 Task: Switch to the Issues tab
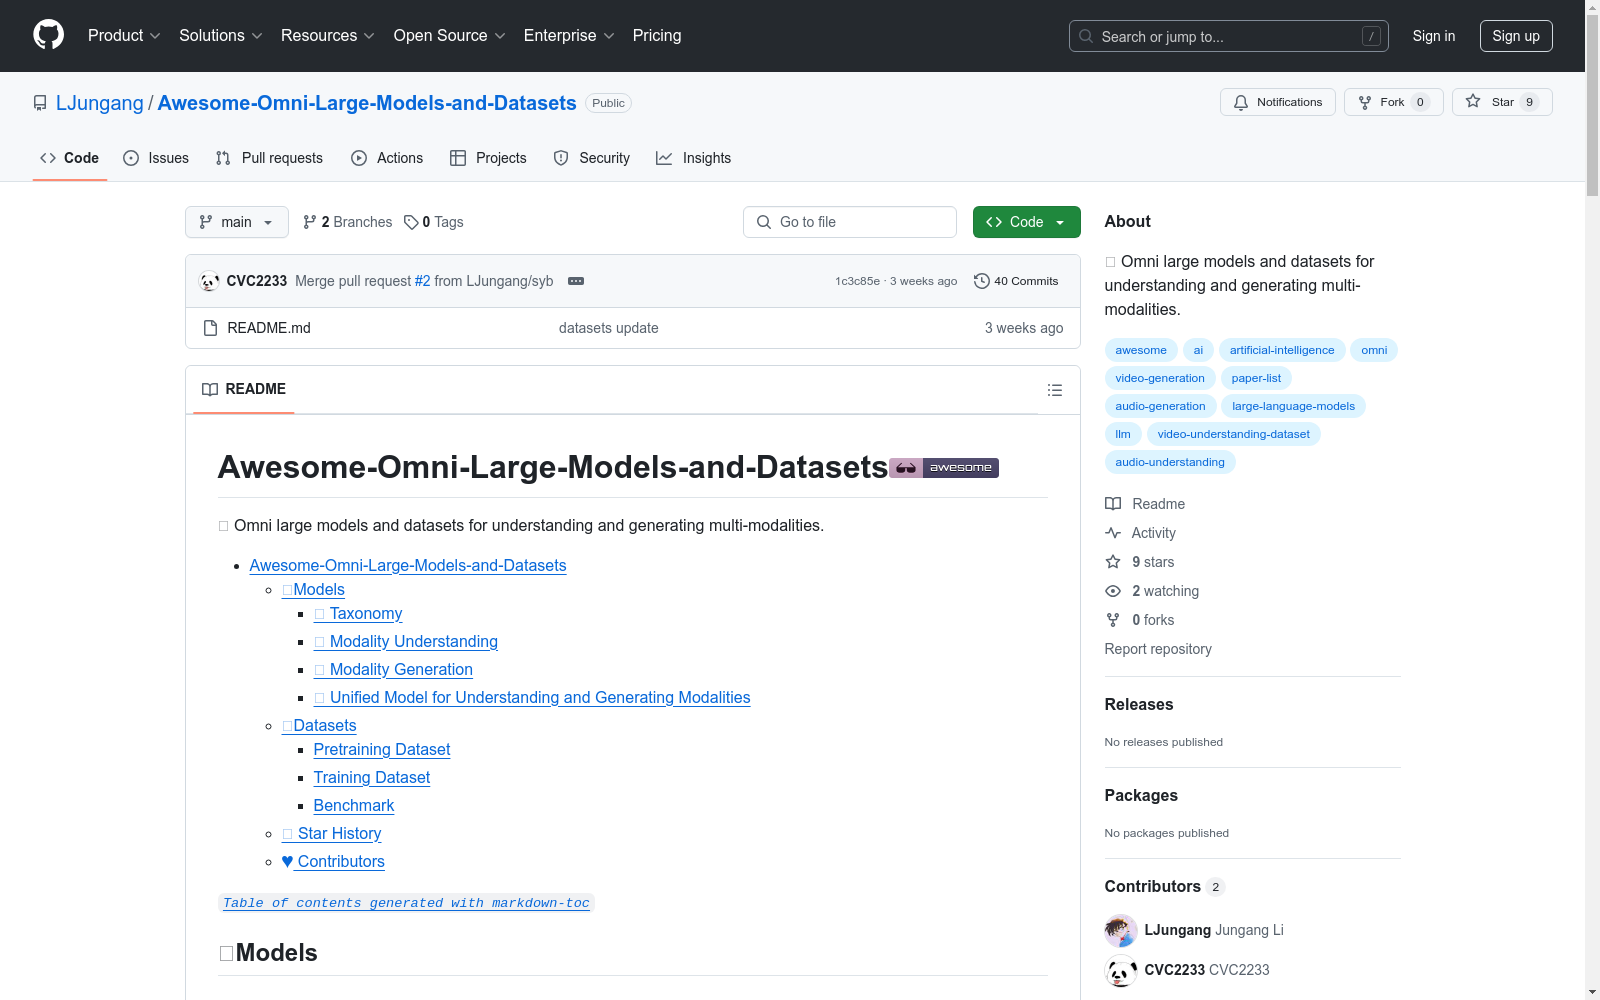tap(156, 158)
